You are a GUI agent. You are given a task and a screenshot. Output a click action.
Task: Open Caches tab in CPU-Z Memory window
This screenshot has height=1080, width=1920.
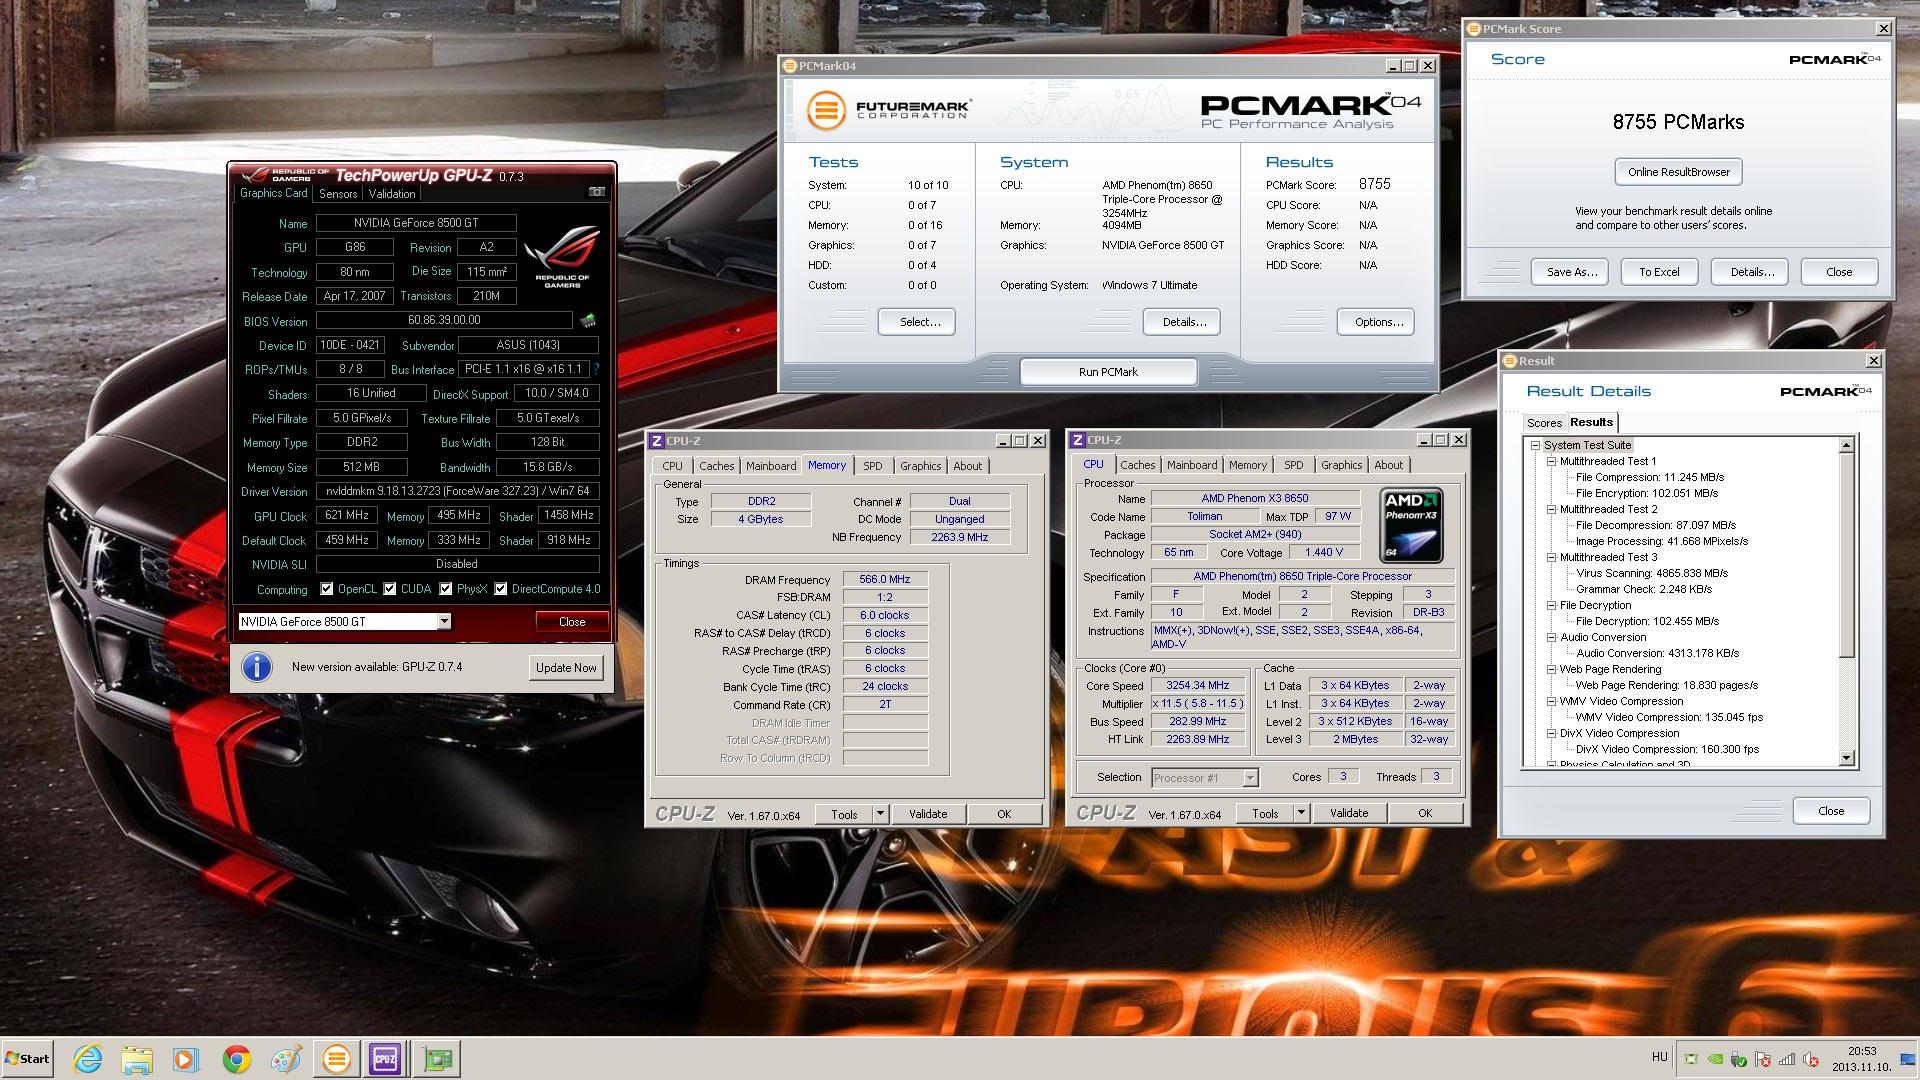pyautogui.click(x=716, y=466)
